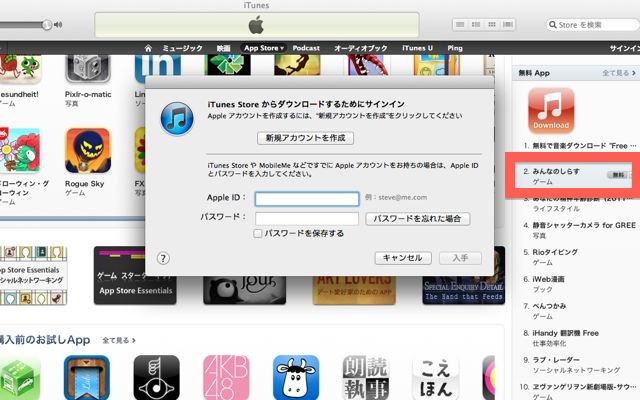Open the iTunes U store tab
The image size is (640, 400).
(417, 48)
